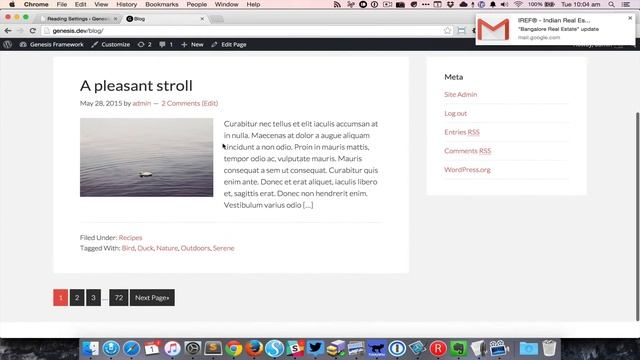Open Entries RSS link

[x=462, y=132]
